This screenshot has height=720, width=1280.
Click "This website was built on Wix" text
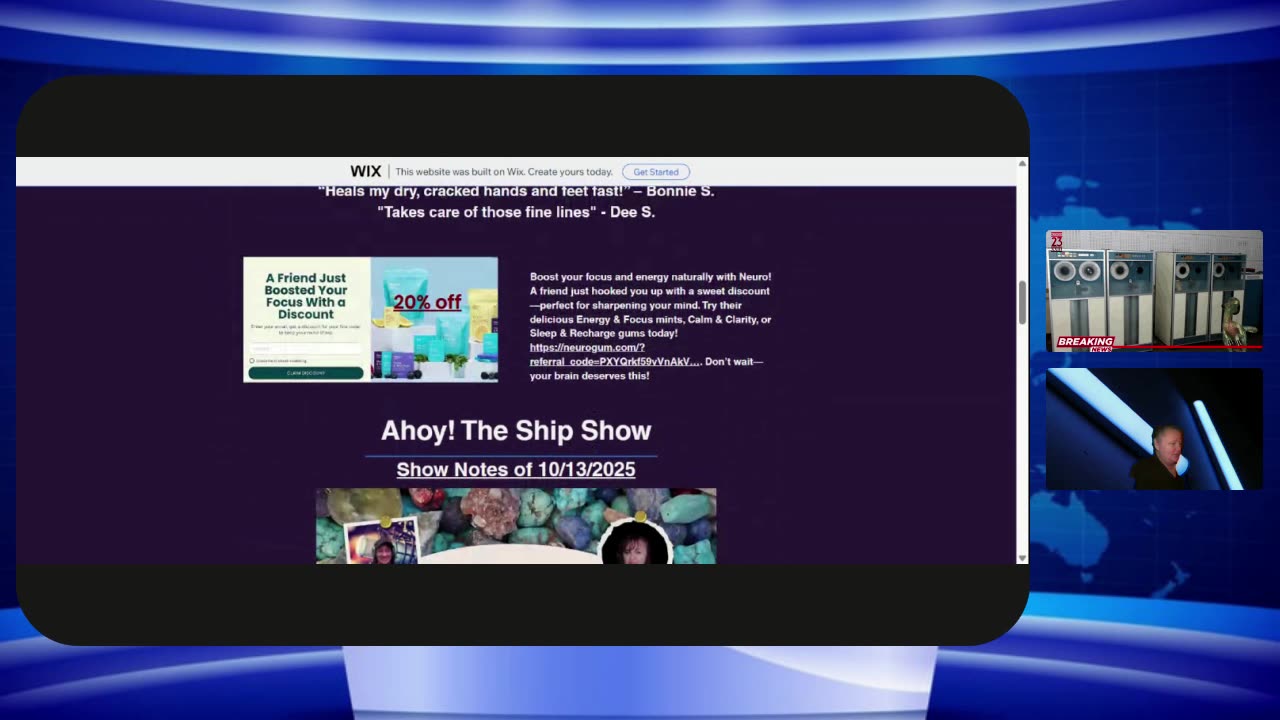[504, 172]
